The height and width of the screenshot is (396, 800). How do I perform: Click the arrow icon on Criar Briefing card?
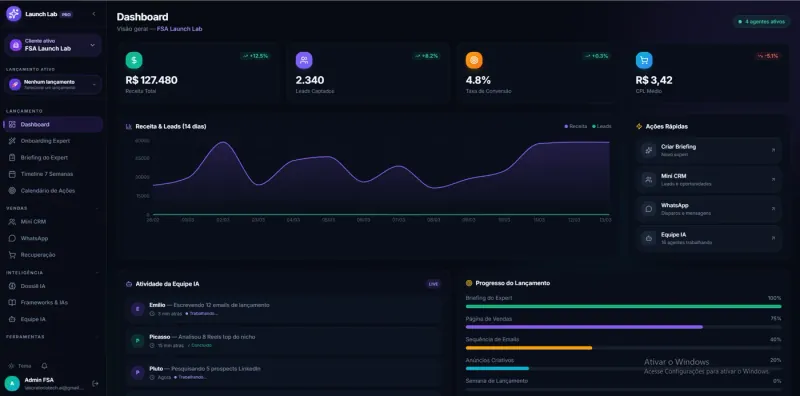click(x=773, y=150)
